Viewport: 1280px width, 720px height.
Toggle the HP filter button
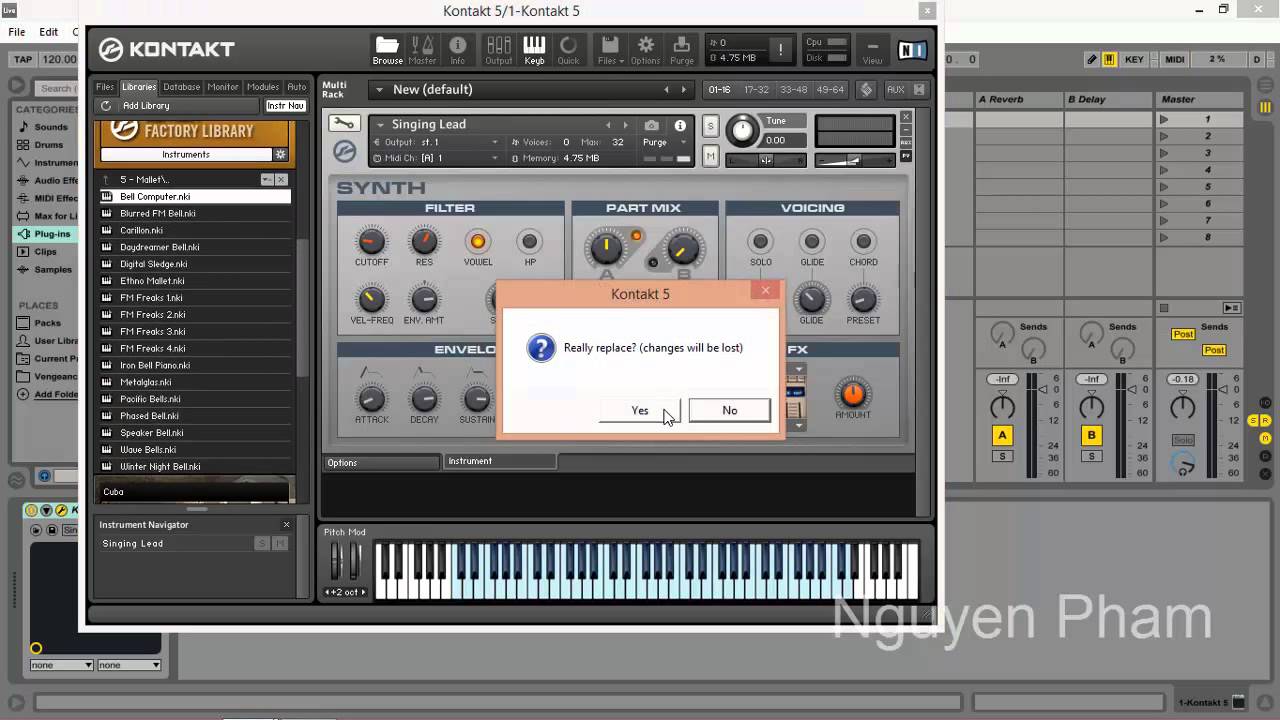click(530, 241)
